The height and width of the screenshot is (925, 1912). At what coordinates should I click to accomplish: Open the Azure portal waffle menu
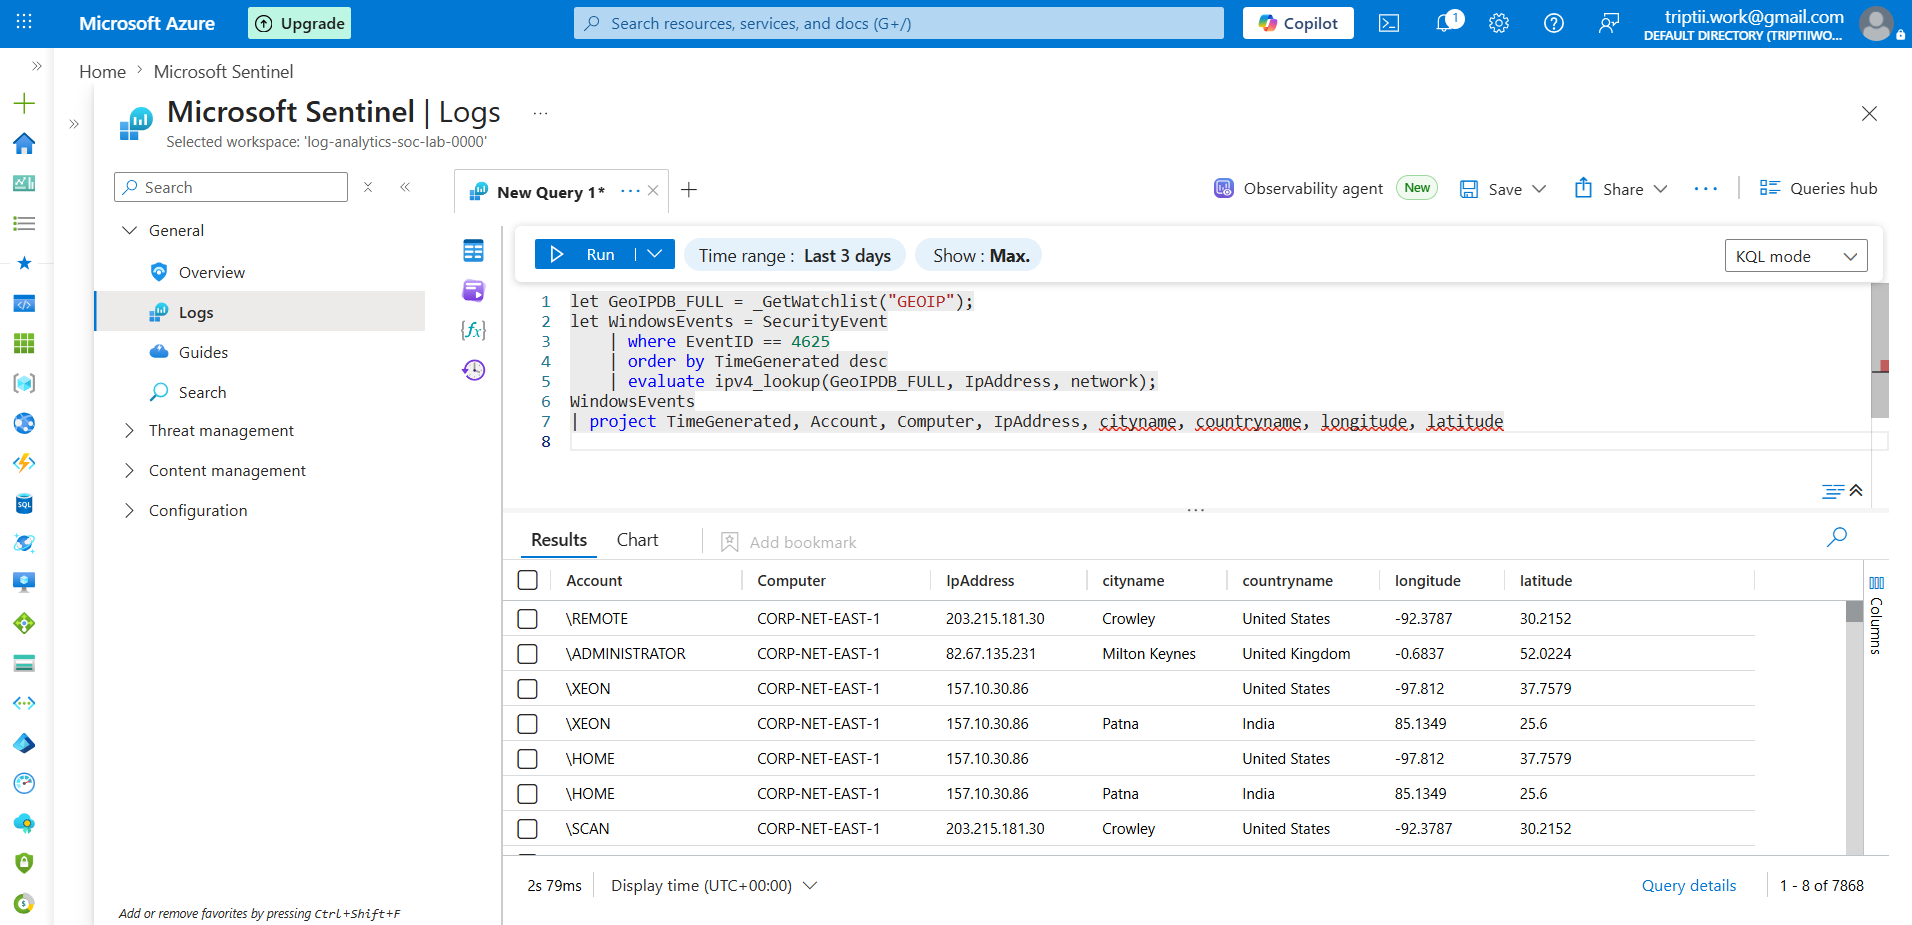24,22
